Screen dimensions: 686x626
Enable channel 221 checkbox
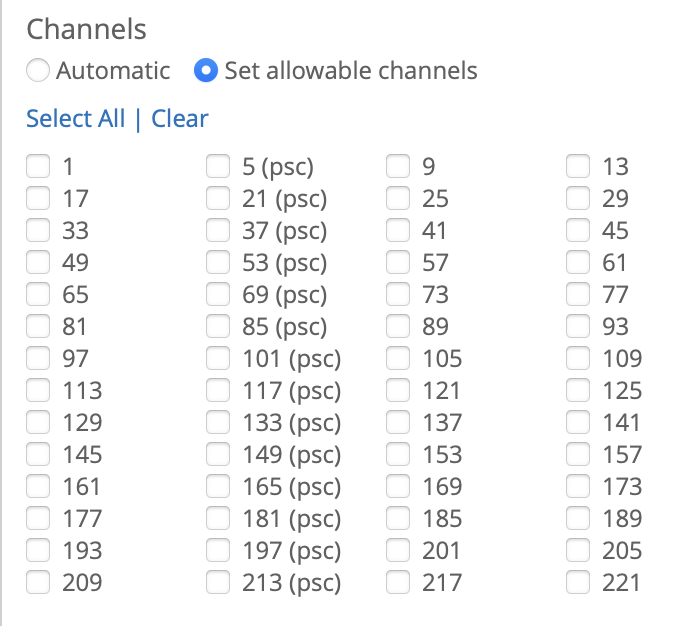pyautogui.click(x=578, y=583)
